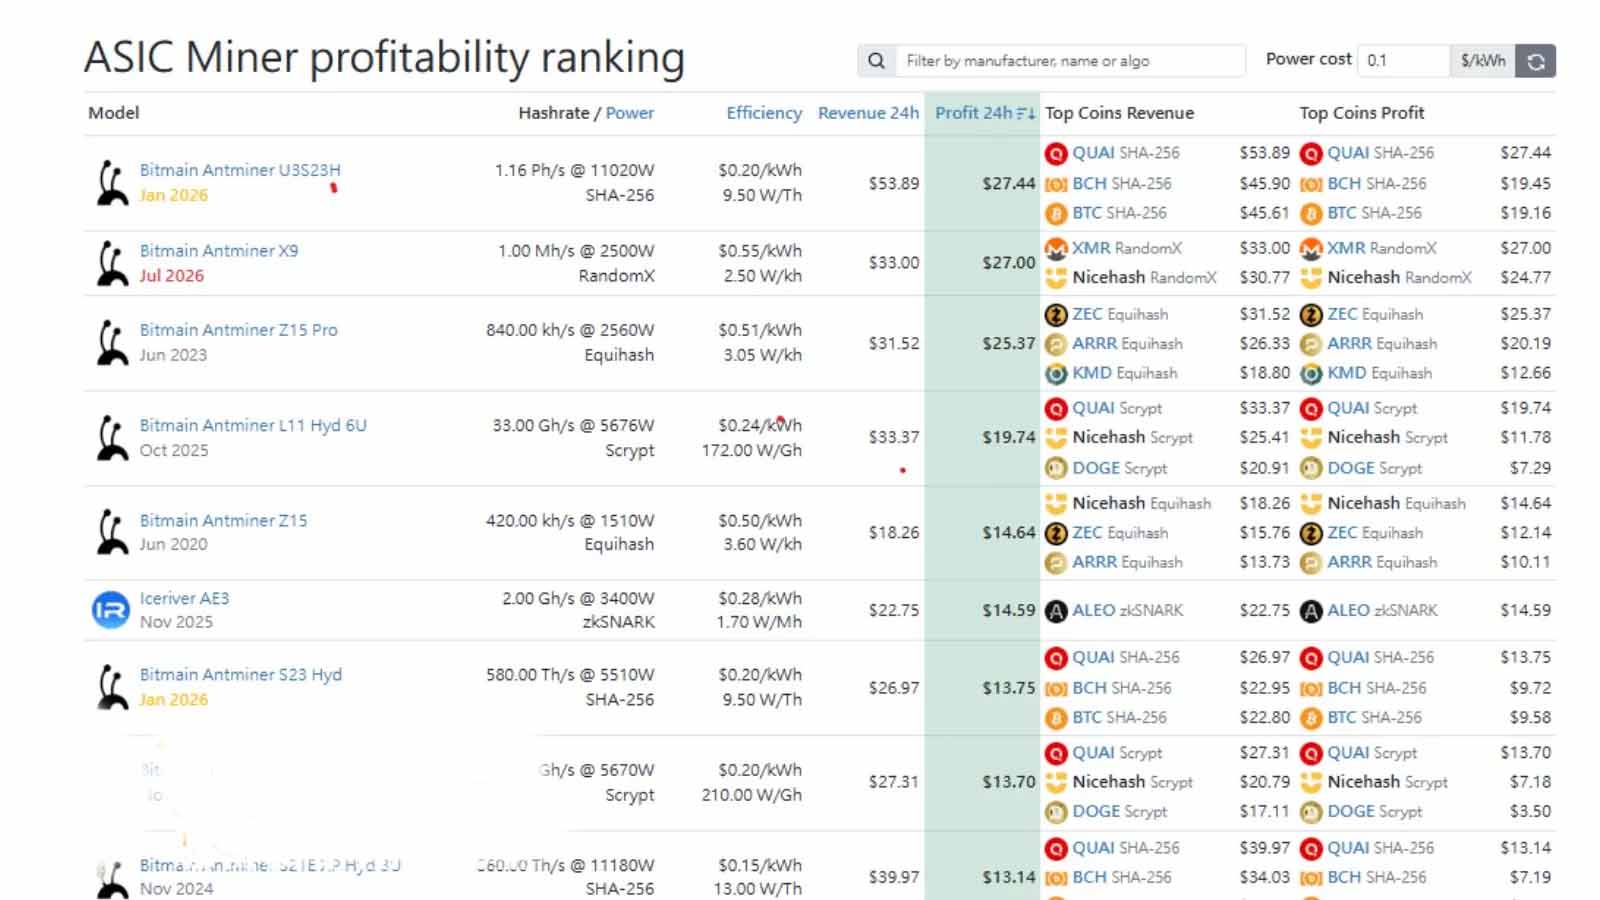Click BTC SHA-256 link in U3S23H profit list
This screenshot has width=1600, height=900.
coord(1374,213)
